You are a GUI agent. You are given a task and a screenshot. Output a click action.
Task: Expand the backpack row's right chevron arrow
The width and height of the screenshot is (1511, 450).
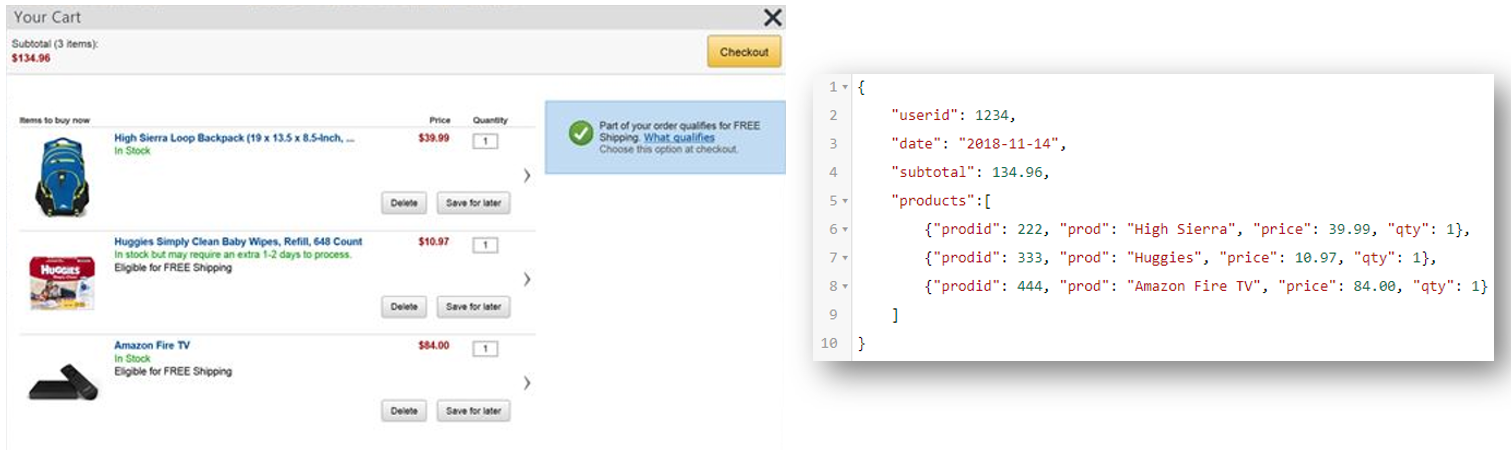coord(527,175)
